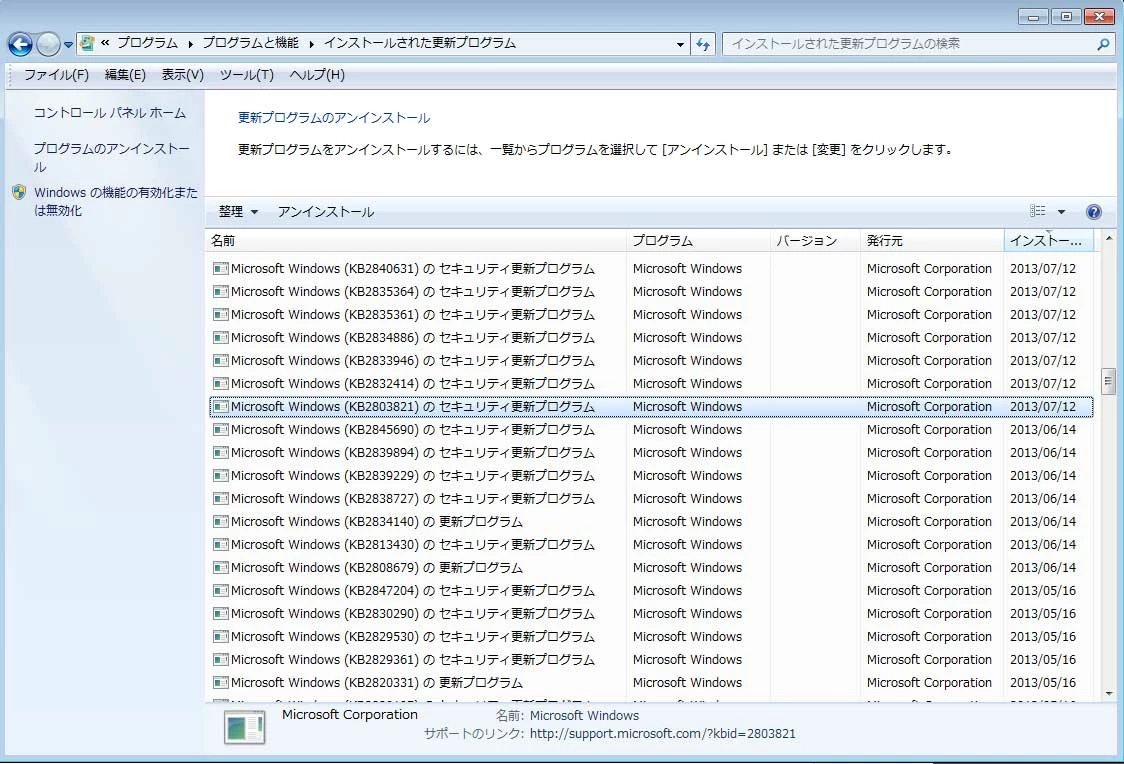Click the large update icon in details pane

click(x=244, y=728)
